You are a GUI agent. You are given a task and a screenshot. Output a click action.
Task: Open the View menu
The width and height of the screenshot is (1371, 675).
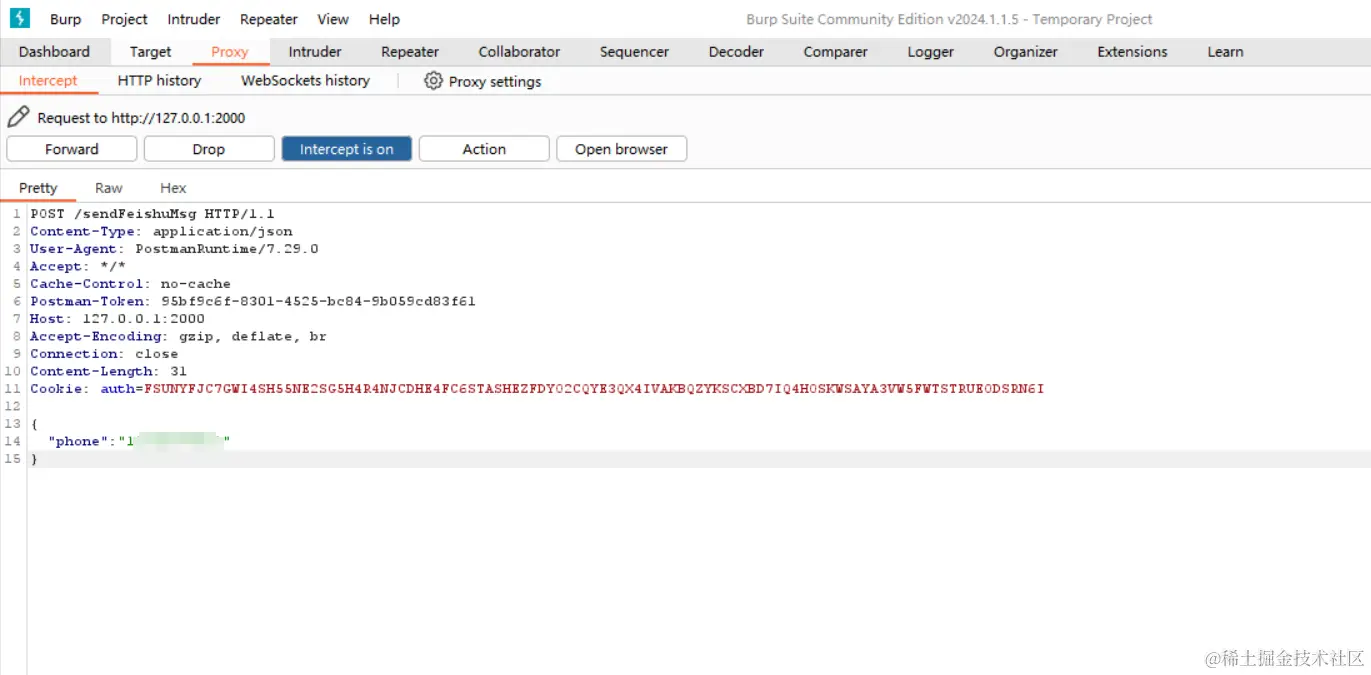[x=333, y=19]
